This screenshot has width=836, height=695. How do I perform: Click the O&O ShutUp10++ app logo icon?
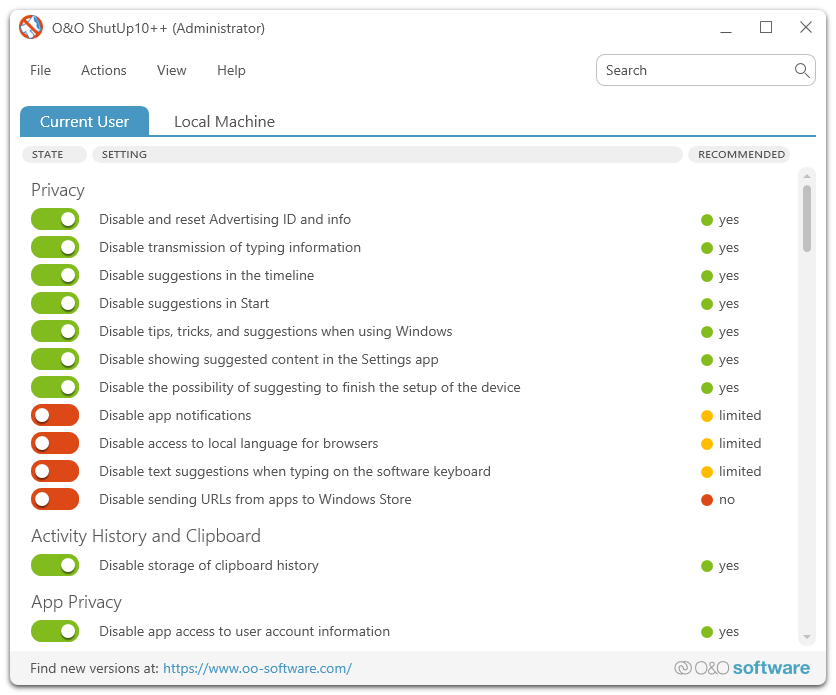[32, 28]
